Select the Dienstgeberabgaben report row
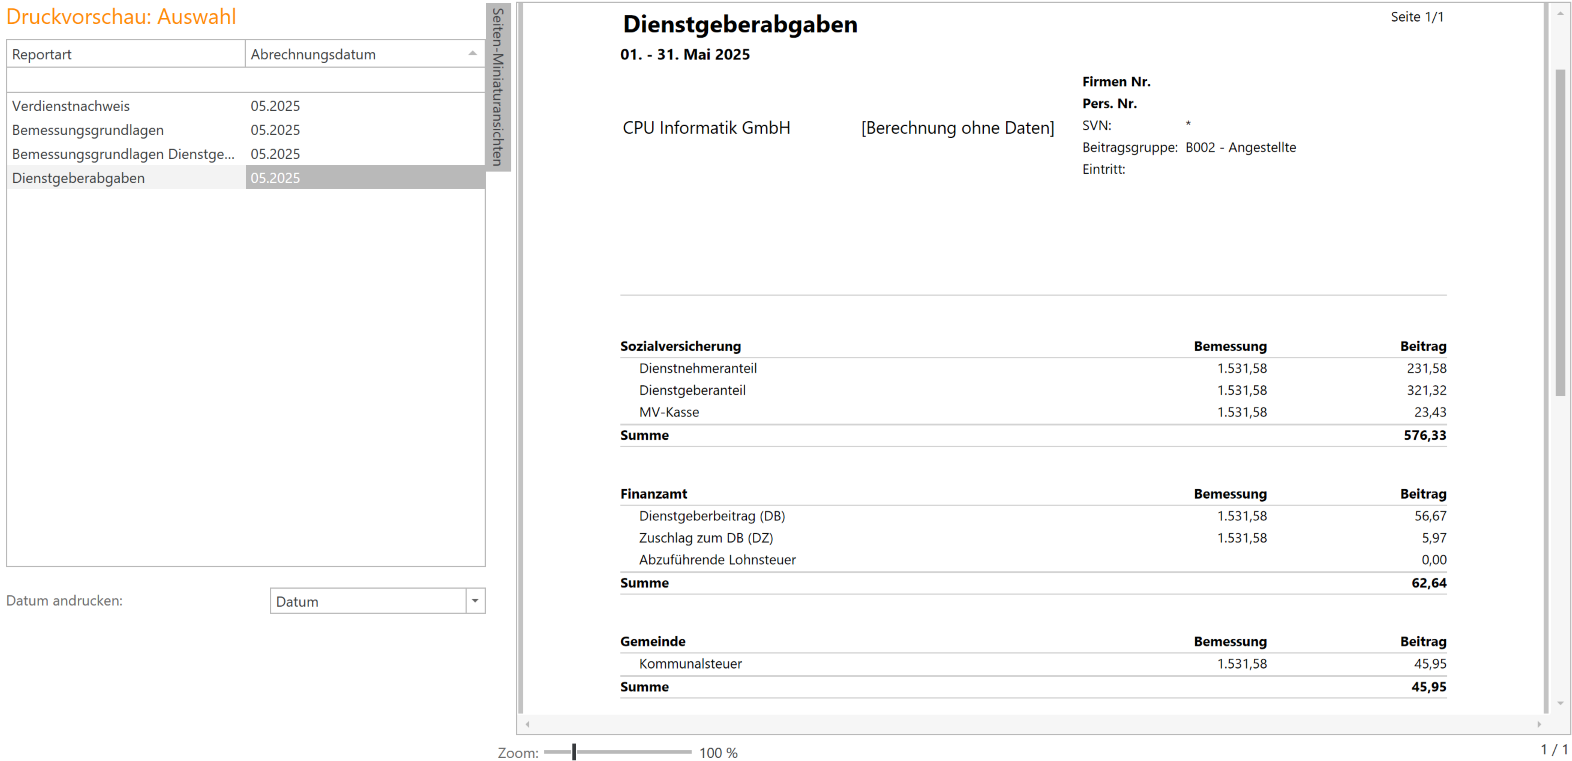Screen dimensions: 1572x761 tap(246, 178)
